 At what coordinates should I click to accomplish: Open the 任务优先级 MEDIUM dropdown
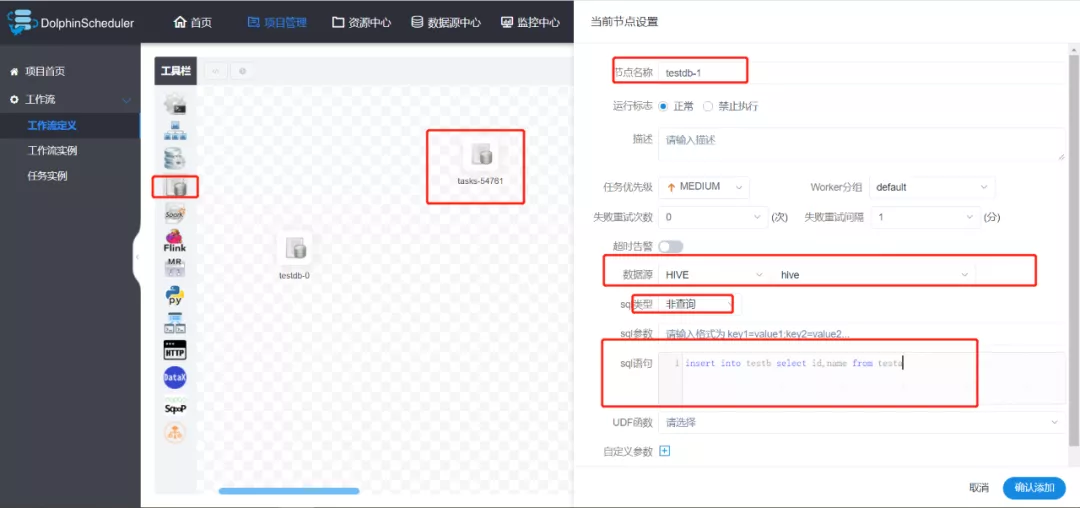(704, 187)
